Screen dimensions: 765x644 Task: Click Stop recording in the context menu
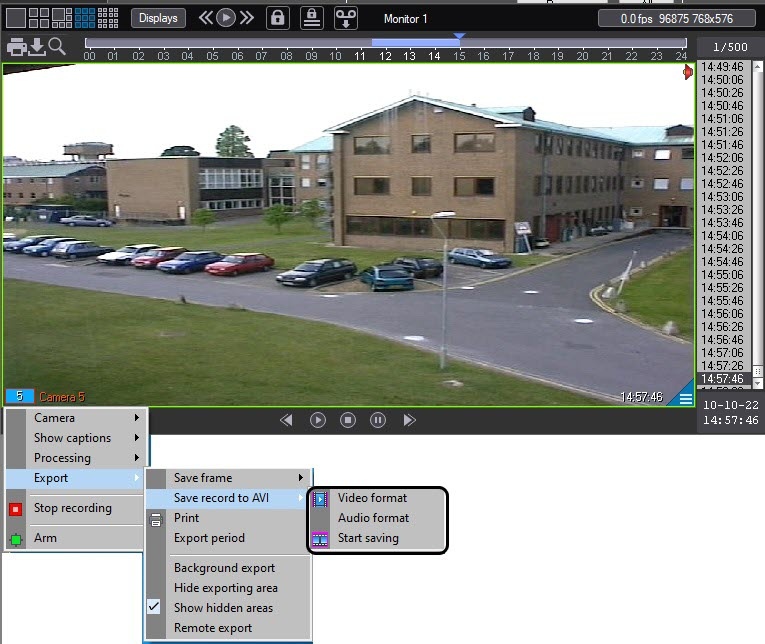tap(73, 508)
